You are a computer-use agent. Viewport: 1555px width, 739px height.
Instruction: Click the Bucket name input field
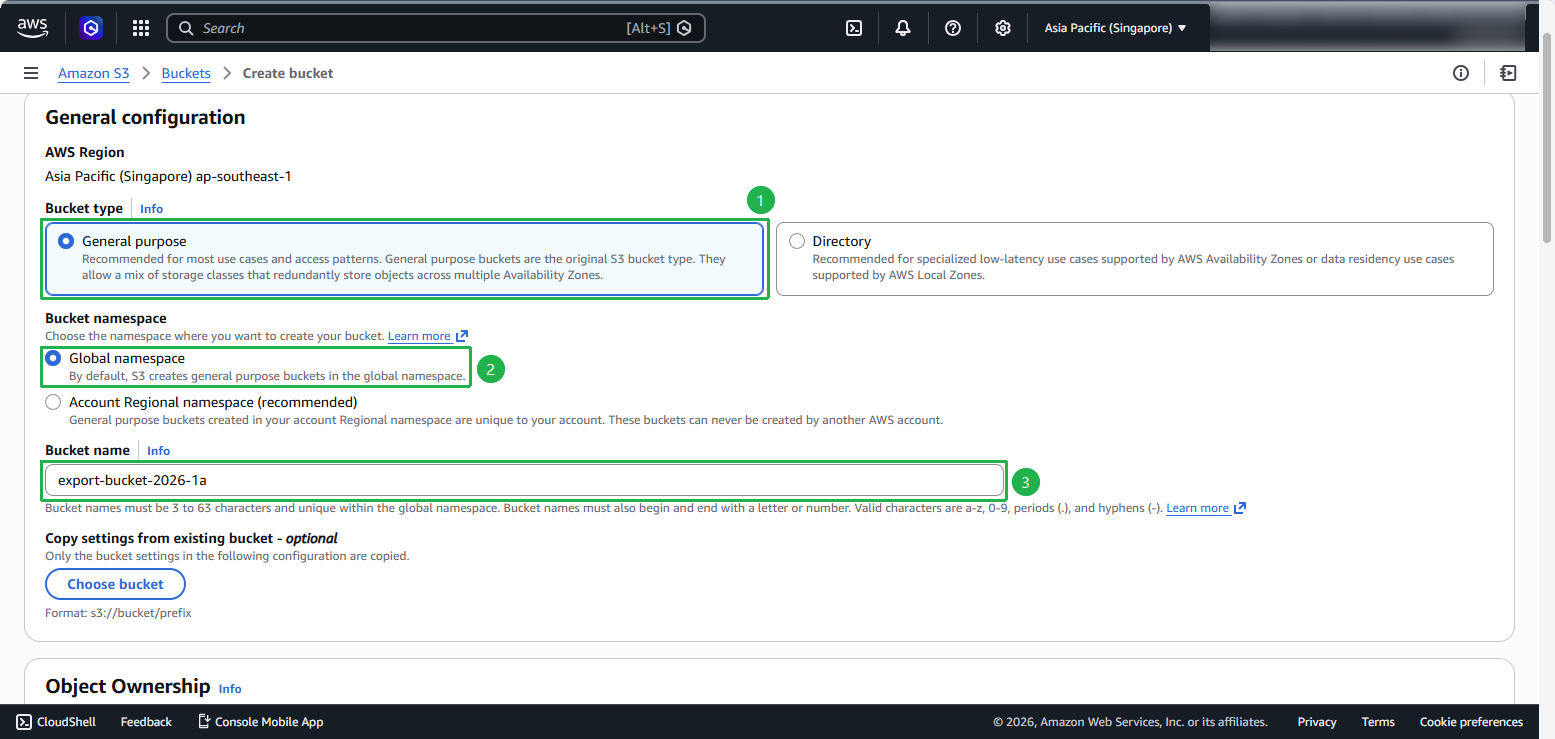pos(525,480)
